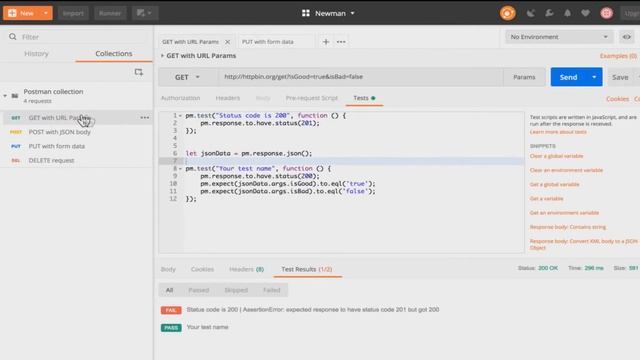Add a new request tab with plus
Screen dimensions: 640x360
pos(326,42)
